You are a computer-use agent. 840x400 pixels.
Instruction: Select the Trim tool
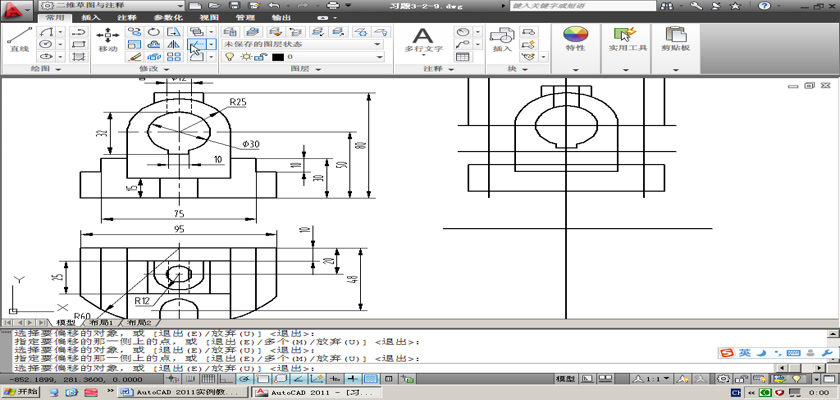pos(196,44)
